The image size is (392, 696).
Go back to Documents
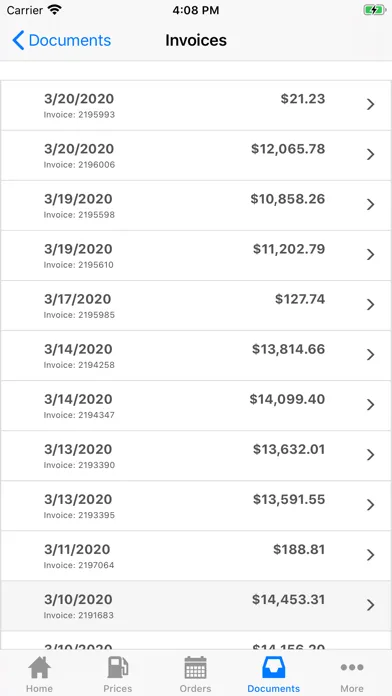coord(62,40)
